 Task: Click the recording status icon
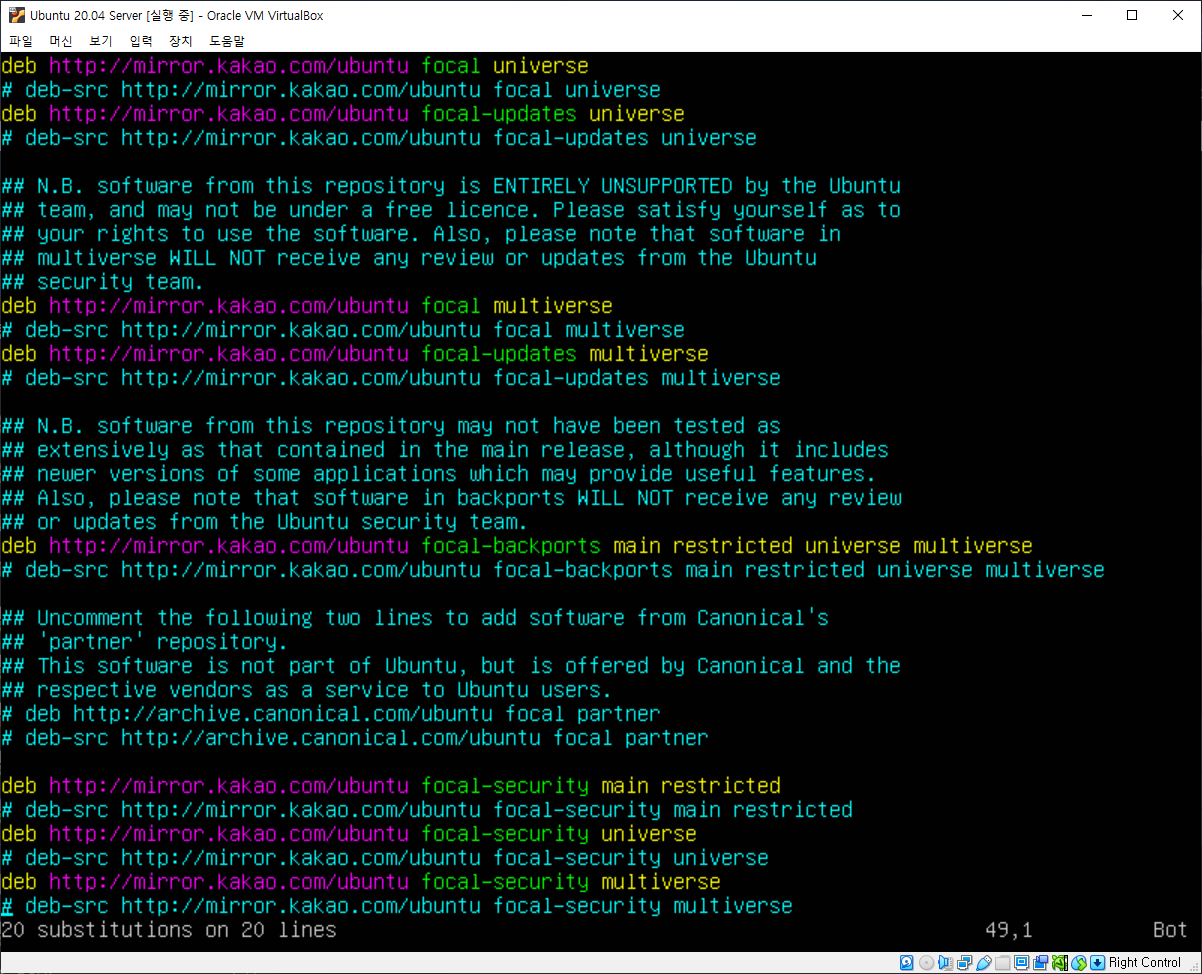coord(1041,962)
